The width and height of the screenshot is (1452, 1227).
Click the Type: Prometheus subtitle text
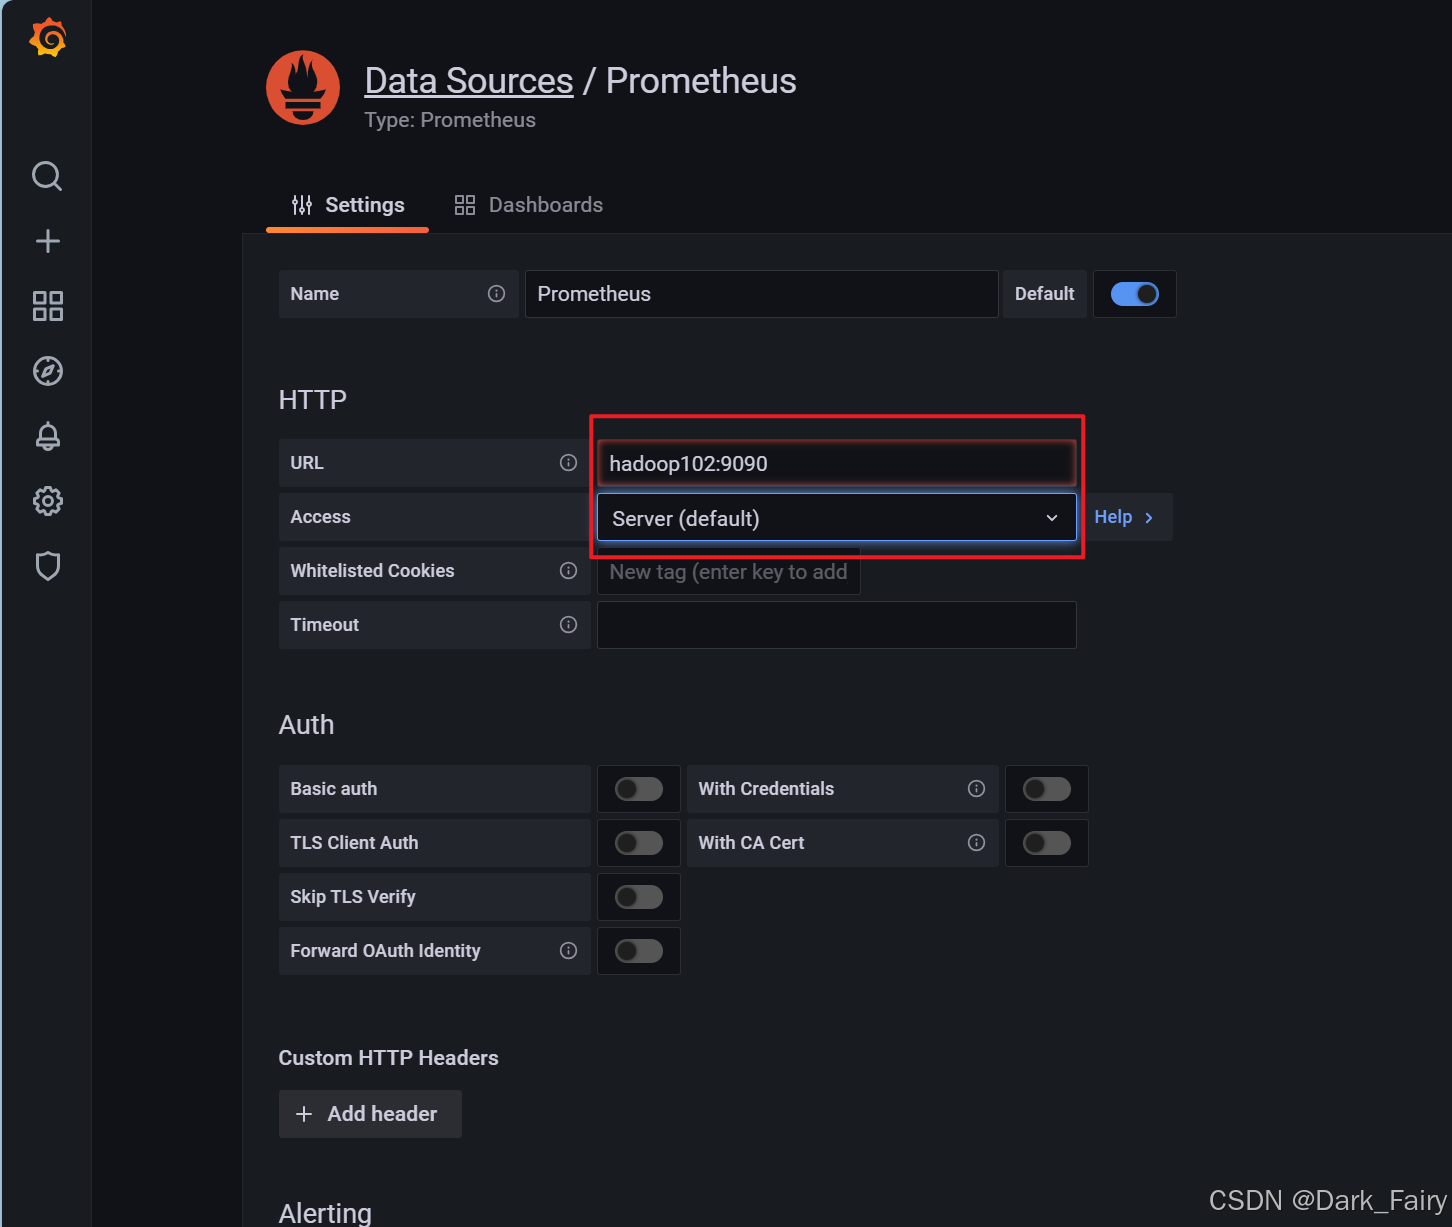450,120
